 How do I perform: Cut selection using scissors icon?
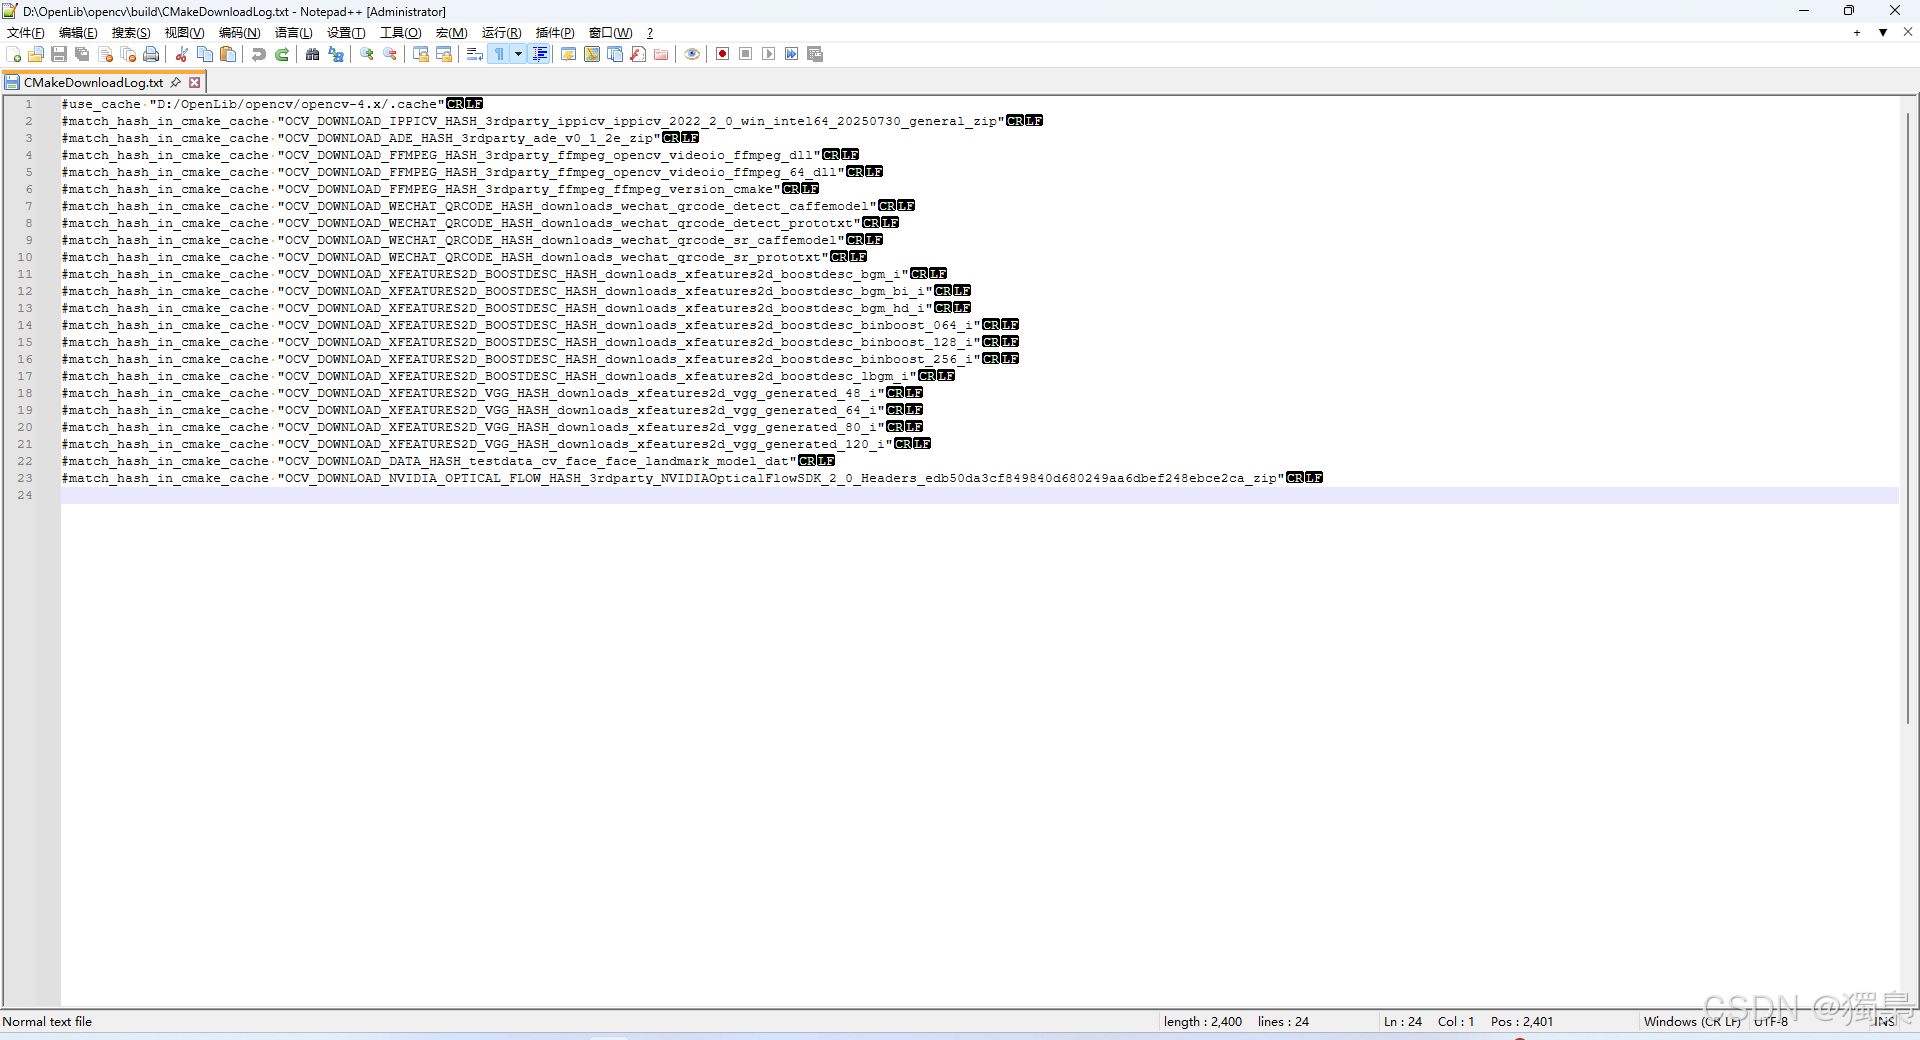(182, 54)
